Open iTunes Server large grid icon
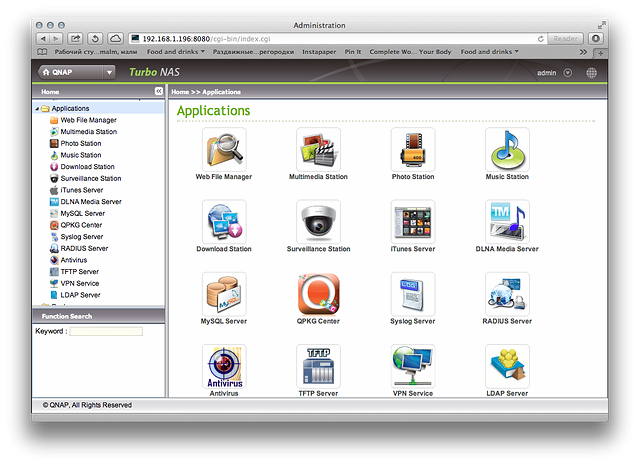 (413, 222)
